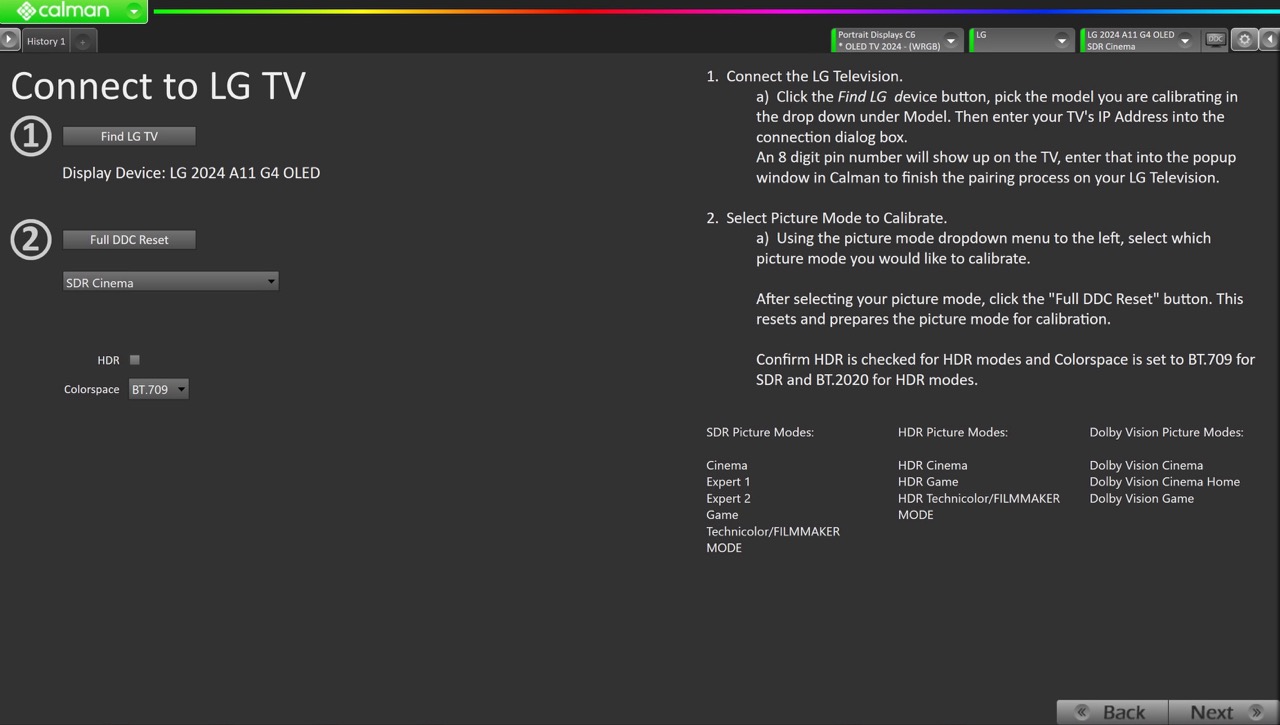Select Expert 2 in SDR Picture Modes list

tap(728, 498)
